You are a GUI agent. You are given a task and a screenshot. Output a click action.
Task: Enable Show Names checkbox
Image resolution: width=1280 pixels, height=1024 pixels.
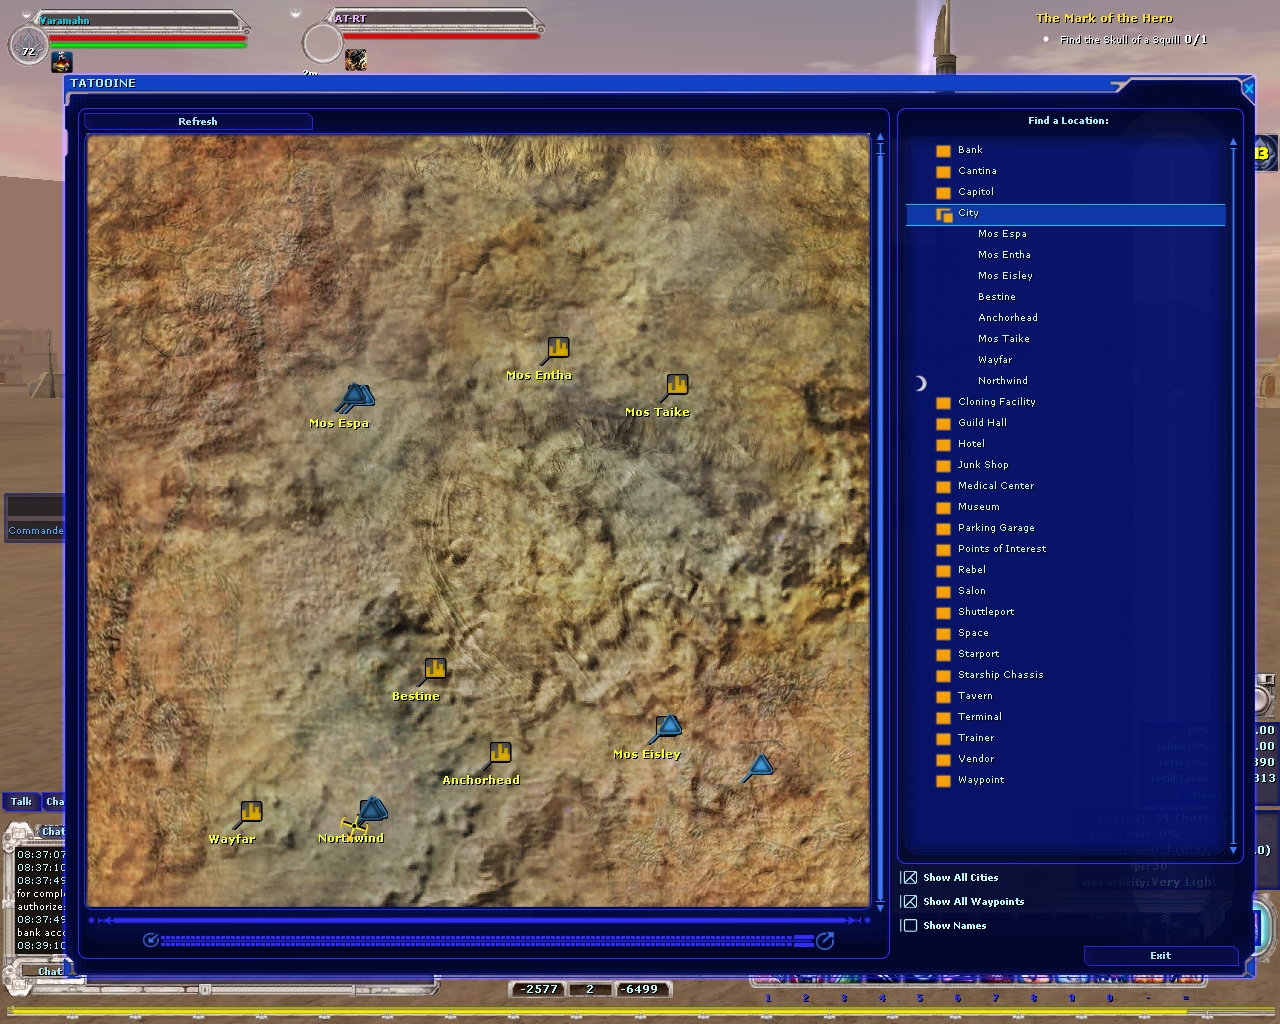coord(909,925)
